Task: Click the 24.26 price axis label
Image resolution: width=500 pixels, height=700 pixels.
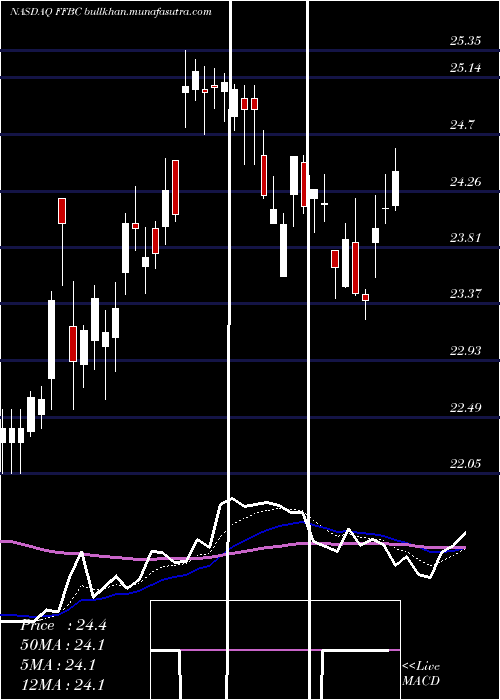Action: coord(465,182)
